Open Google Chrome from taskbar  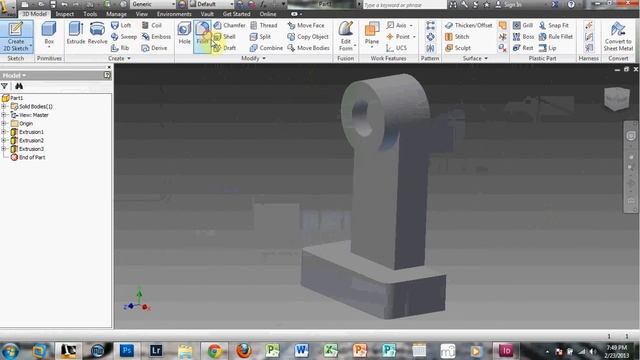pyautogui.click(x=214, y=351)
